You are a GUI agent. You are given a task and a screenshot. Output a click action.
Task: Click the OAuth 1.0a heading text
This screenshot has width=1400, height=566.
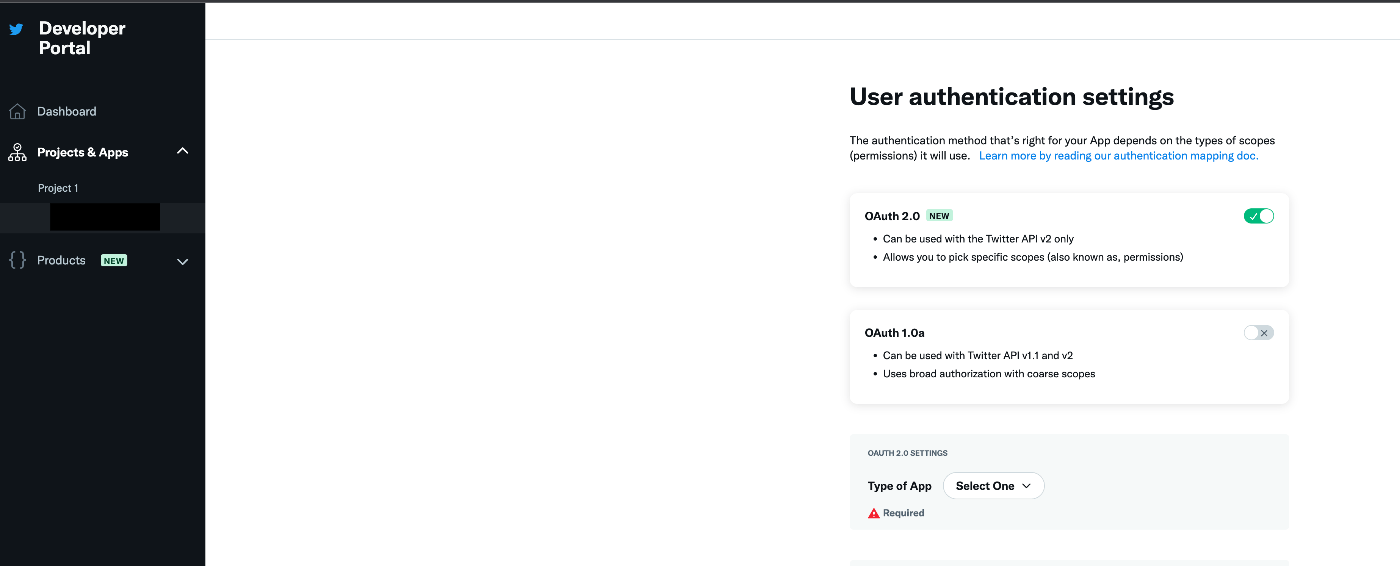[895, 333]
